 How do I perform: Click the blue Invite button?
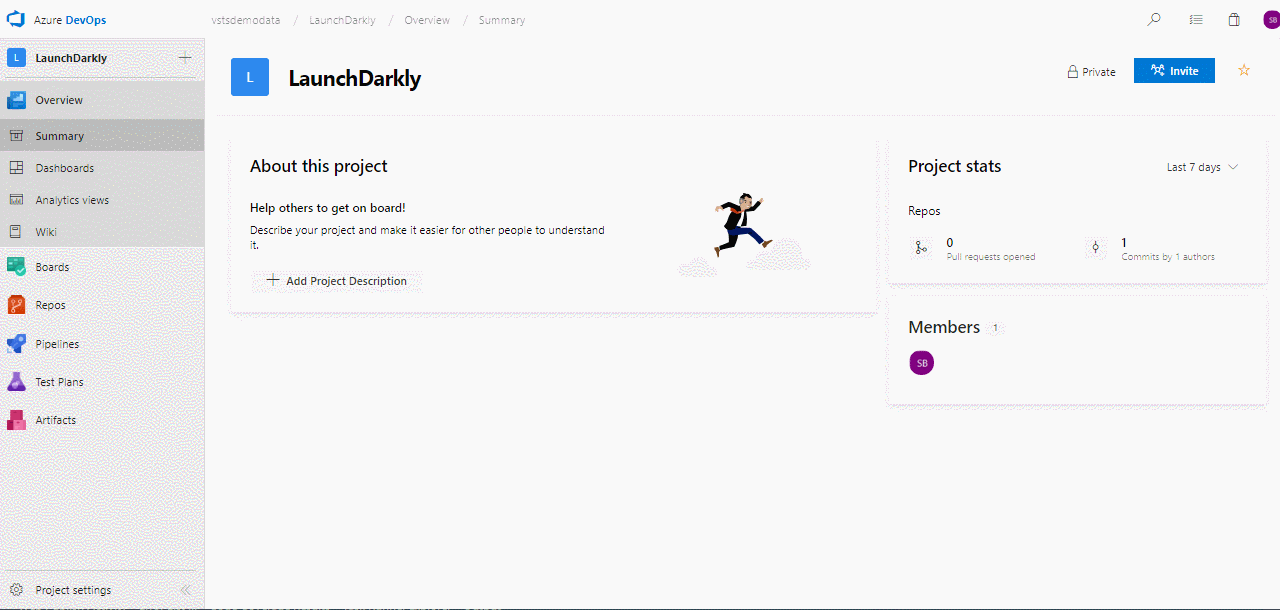(x=1174, y=71)
